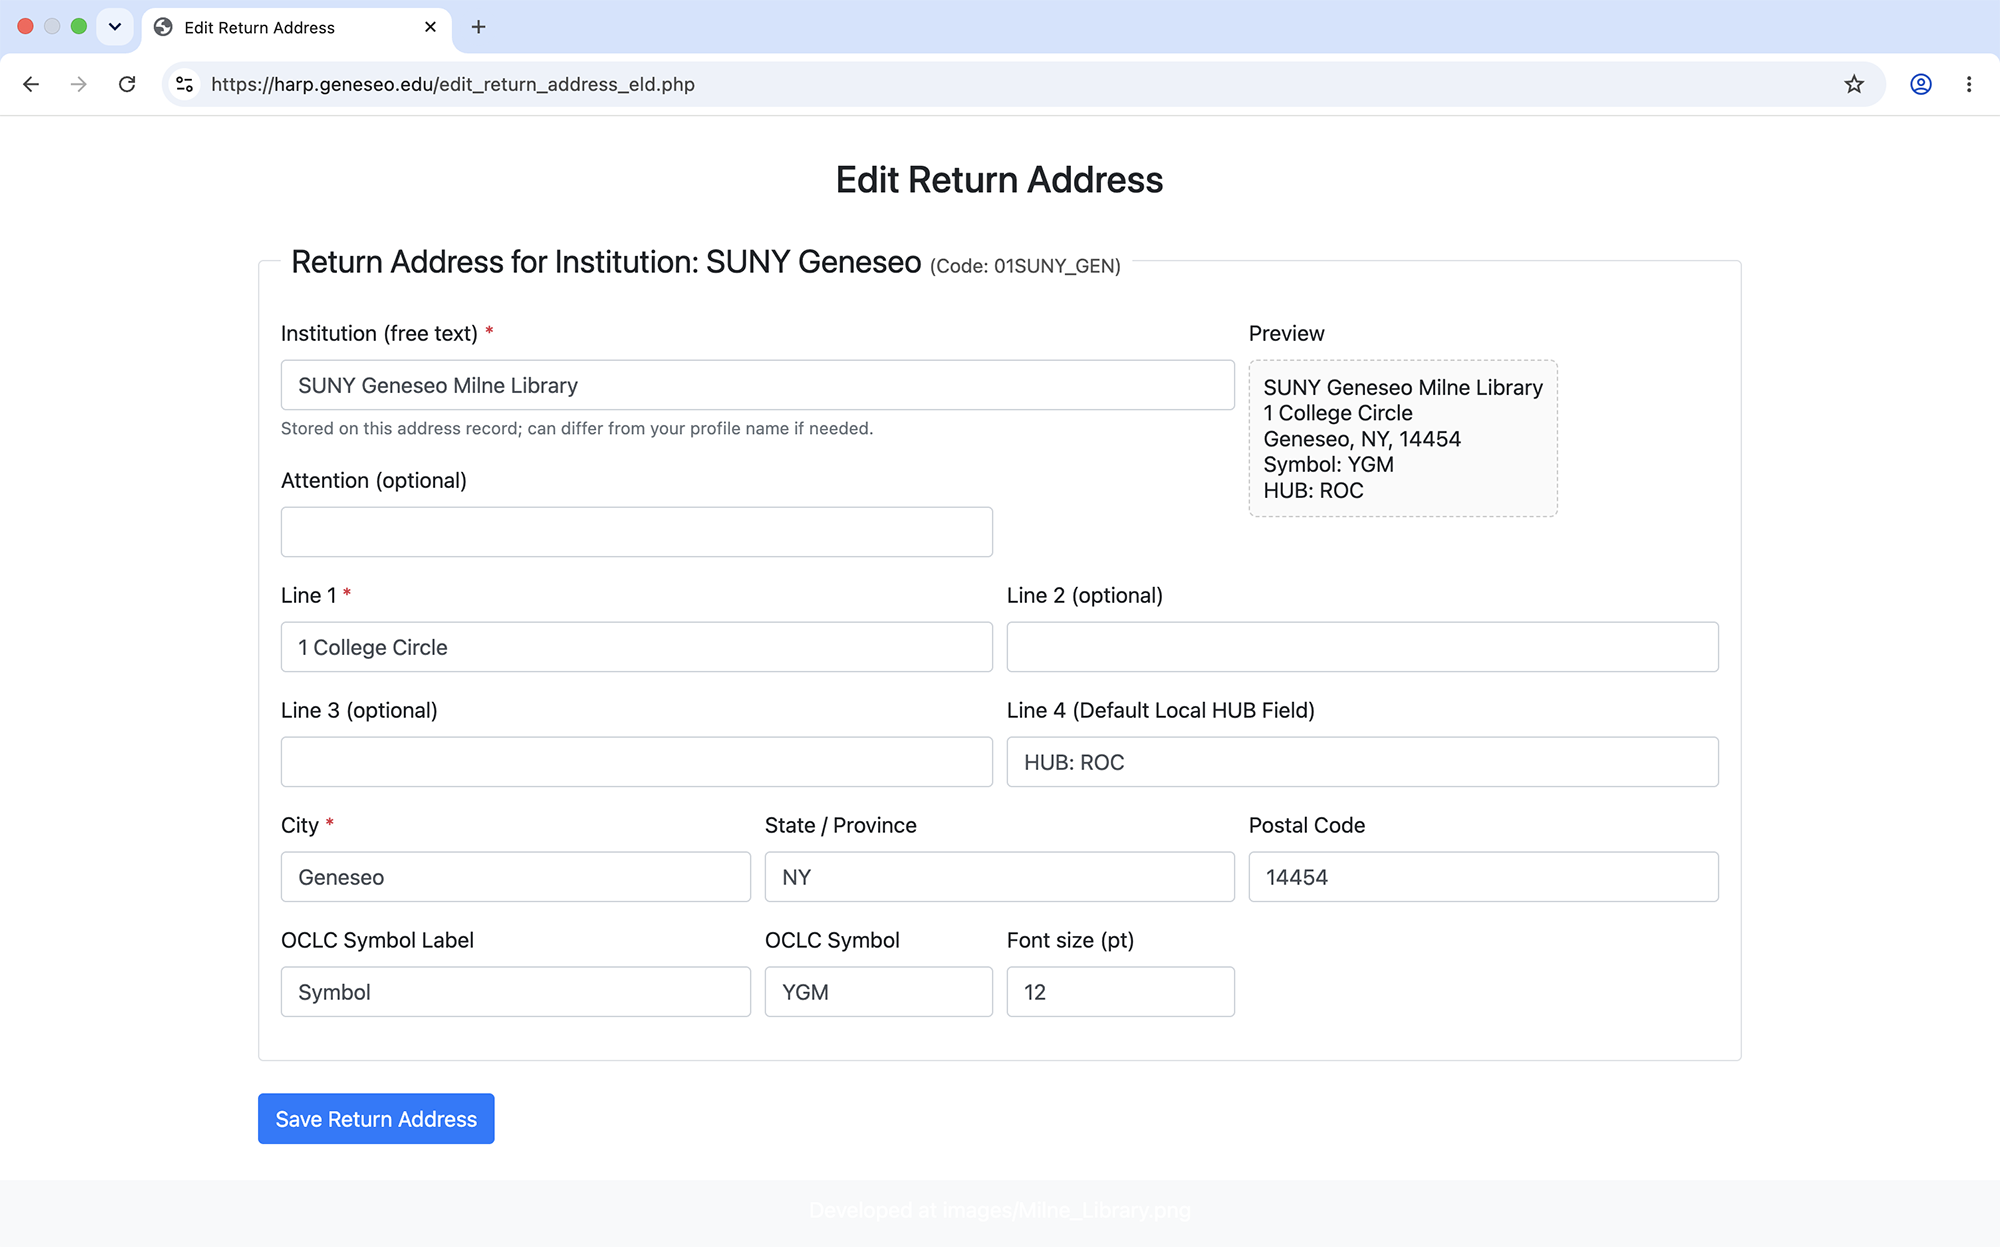Screen dimensions: 2000x1247
Task: View site information icon in address bar
Action: click(x=185, y=84)
